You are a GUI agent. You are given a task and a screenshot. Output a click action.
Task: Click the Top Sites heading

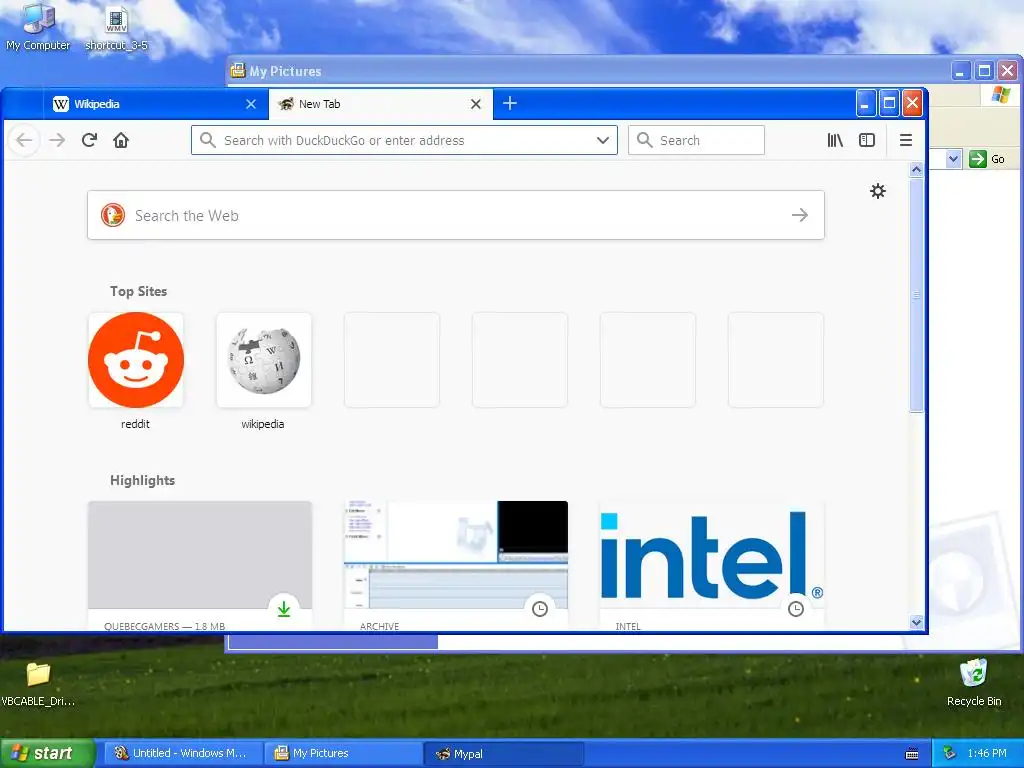click(x=138, y=291)
